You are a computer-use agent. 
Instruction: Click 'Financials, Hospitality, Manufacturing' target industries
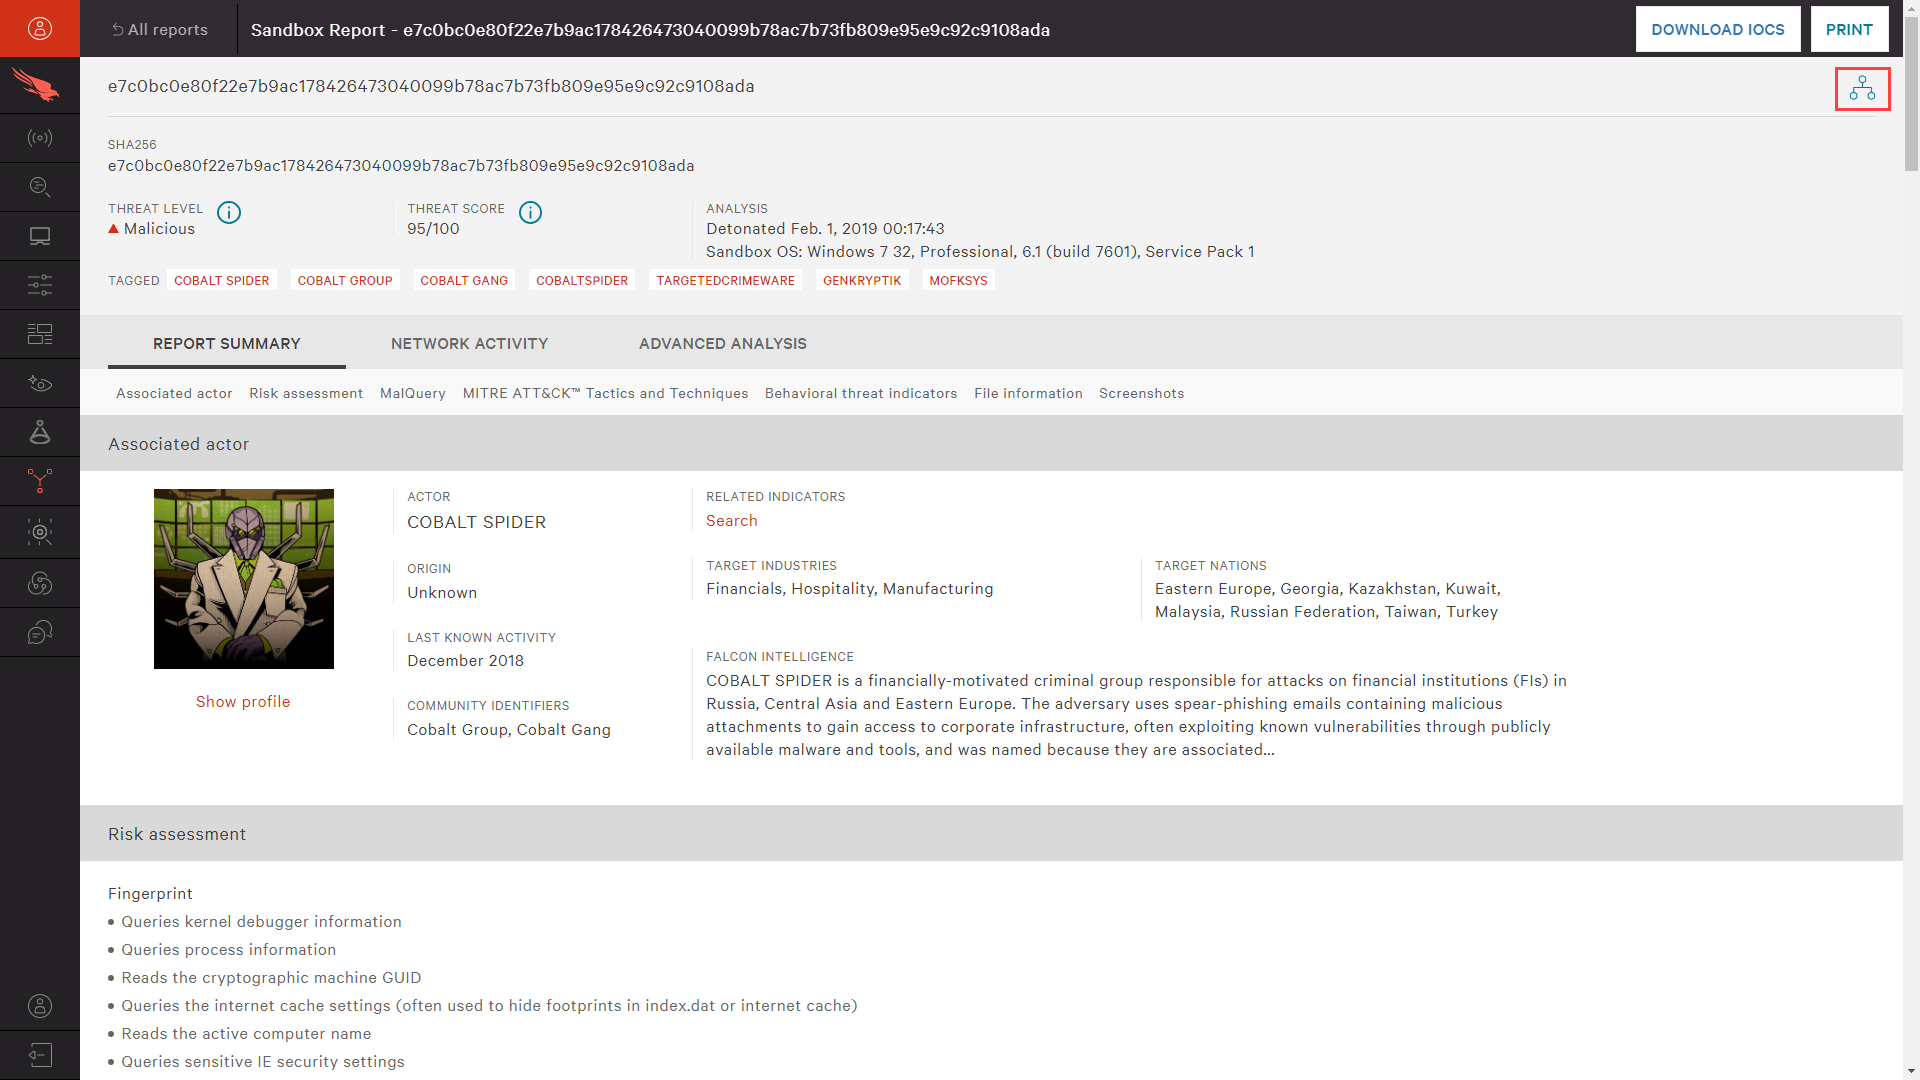850,589
